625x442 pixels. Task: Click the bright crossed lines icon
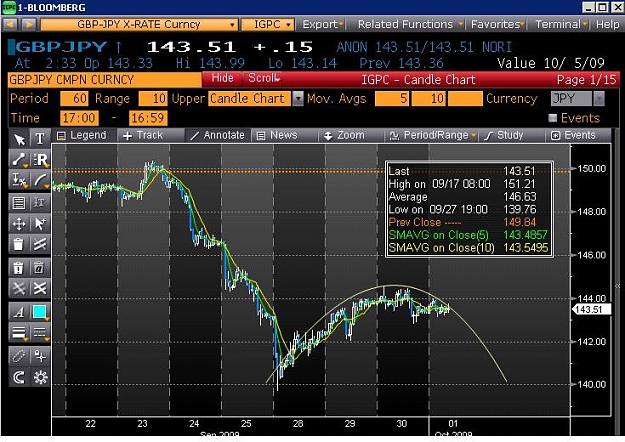click(x=40, y=288)
